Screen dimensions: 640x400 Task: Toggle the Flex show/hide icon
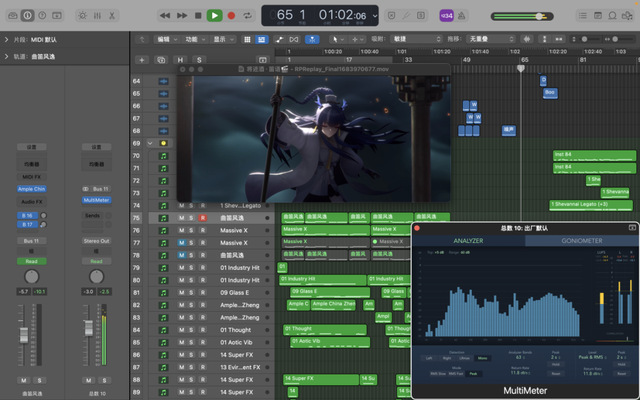pyautogui.click(x=294, y=39)
